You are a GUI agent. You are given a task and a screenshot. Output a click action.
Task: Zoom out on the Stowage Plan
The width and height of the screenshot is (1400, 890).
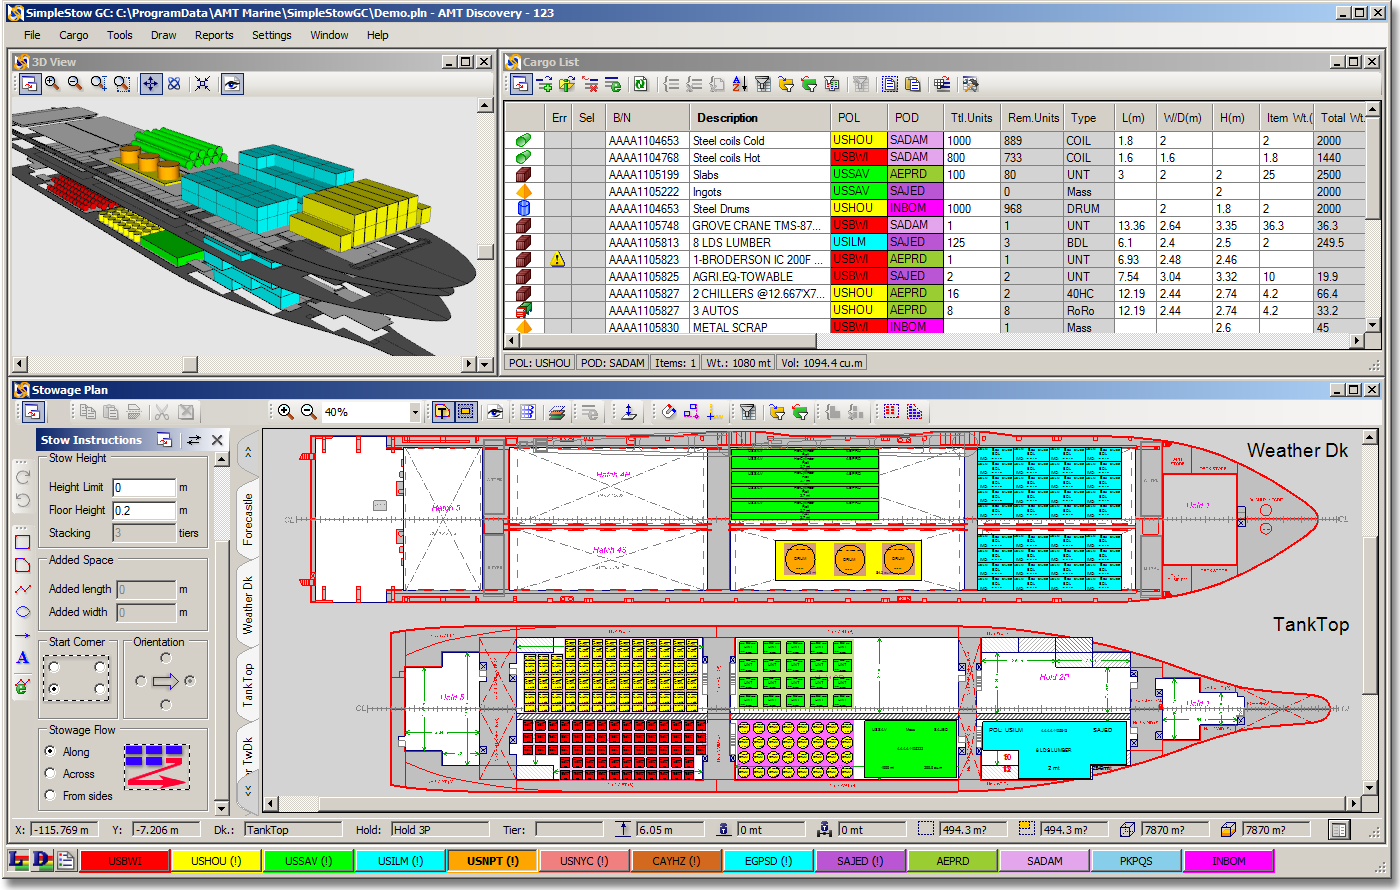pyautogui.click(x=308, y=412)
